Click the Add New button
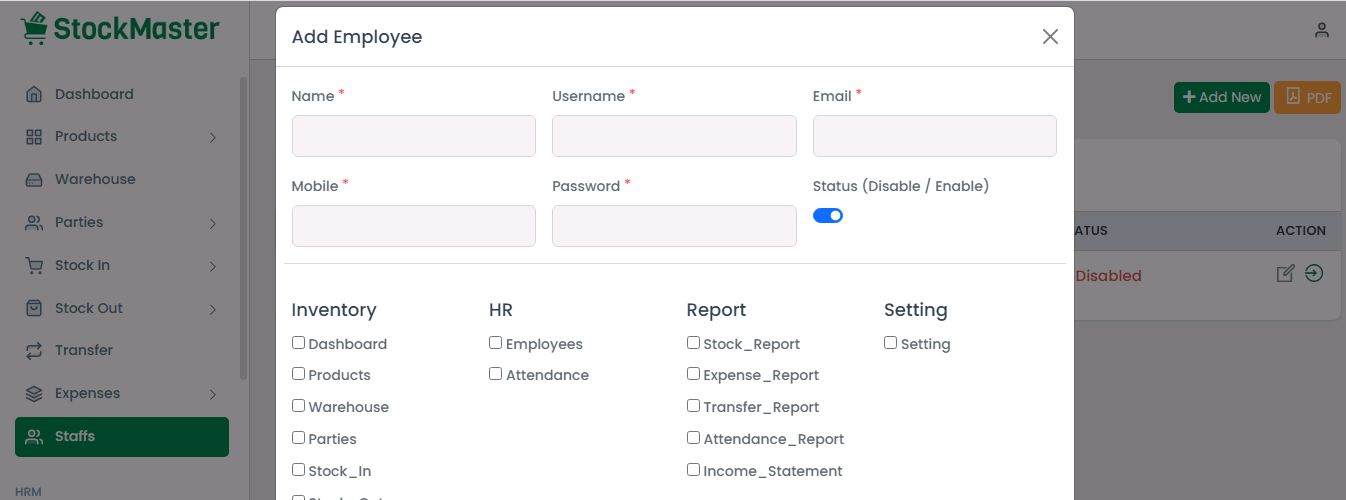This screenshot has width=1346, height=500. (x=1221, y=97)
